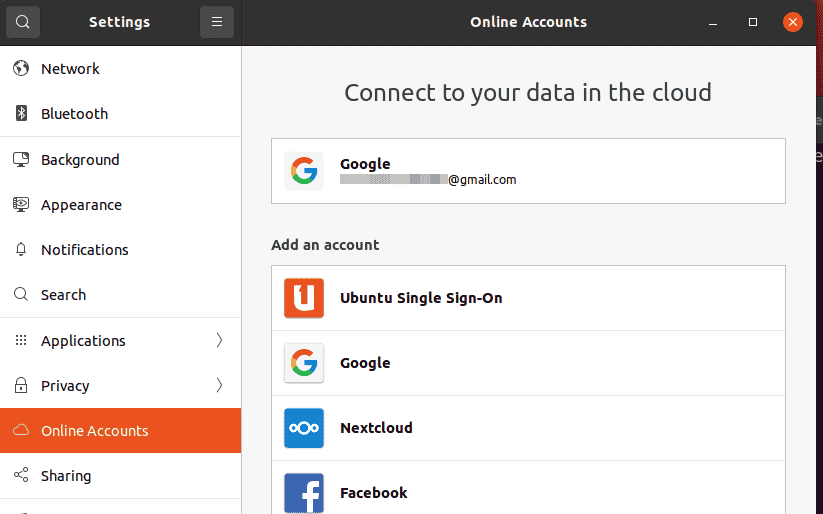
Task: Click the Applications grid icon
Action: tap(21, 340)
